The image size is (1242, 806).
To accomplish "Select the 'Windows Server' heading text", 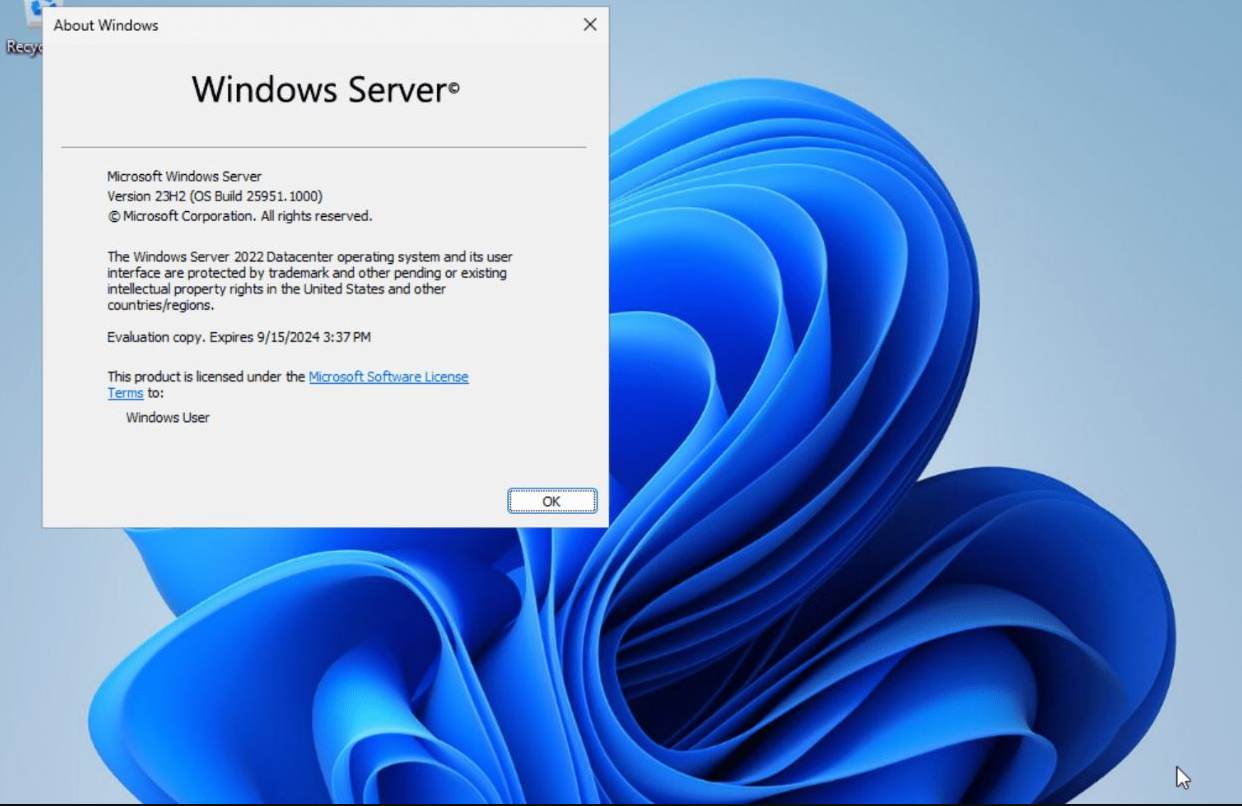I will pos(326,90).
